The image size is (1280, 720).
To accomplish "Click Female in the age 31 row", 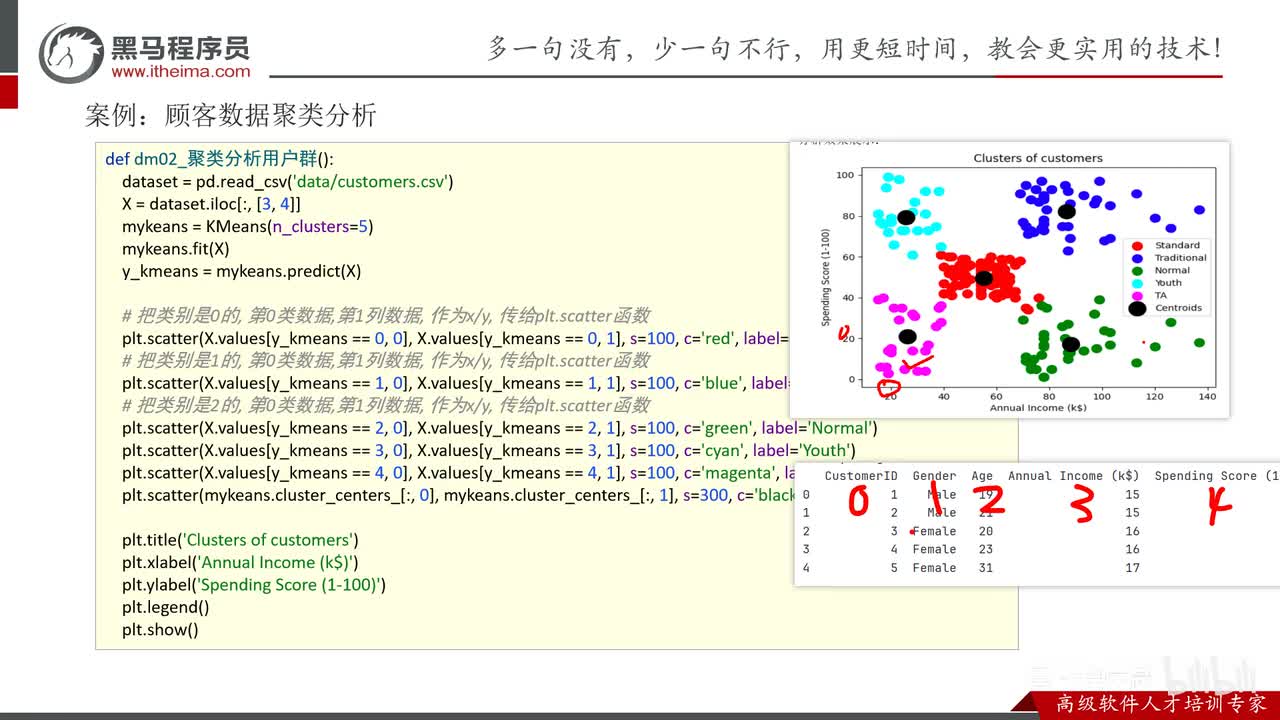I will tap(934, 568).
